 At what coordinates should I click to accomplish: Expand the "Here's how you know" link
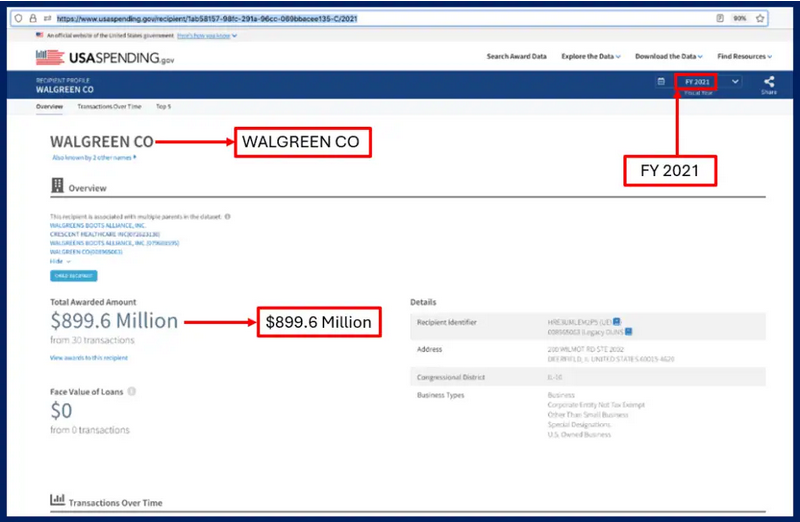click(207, 36)
